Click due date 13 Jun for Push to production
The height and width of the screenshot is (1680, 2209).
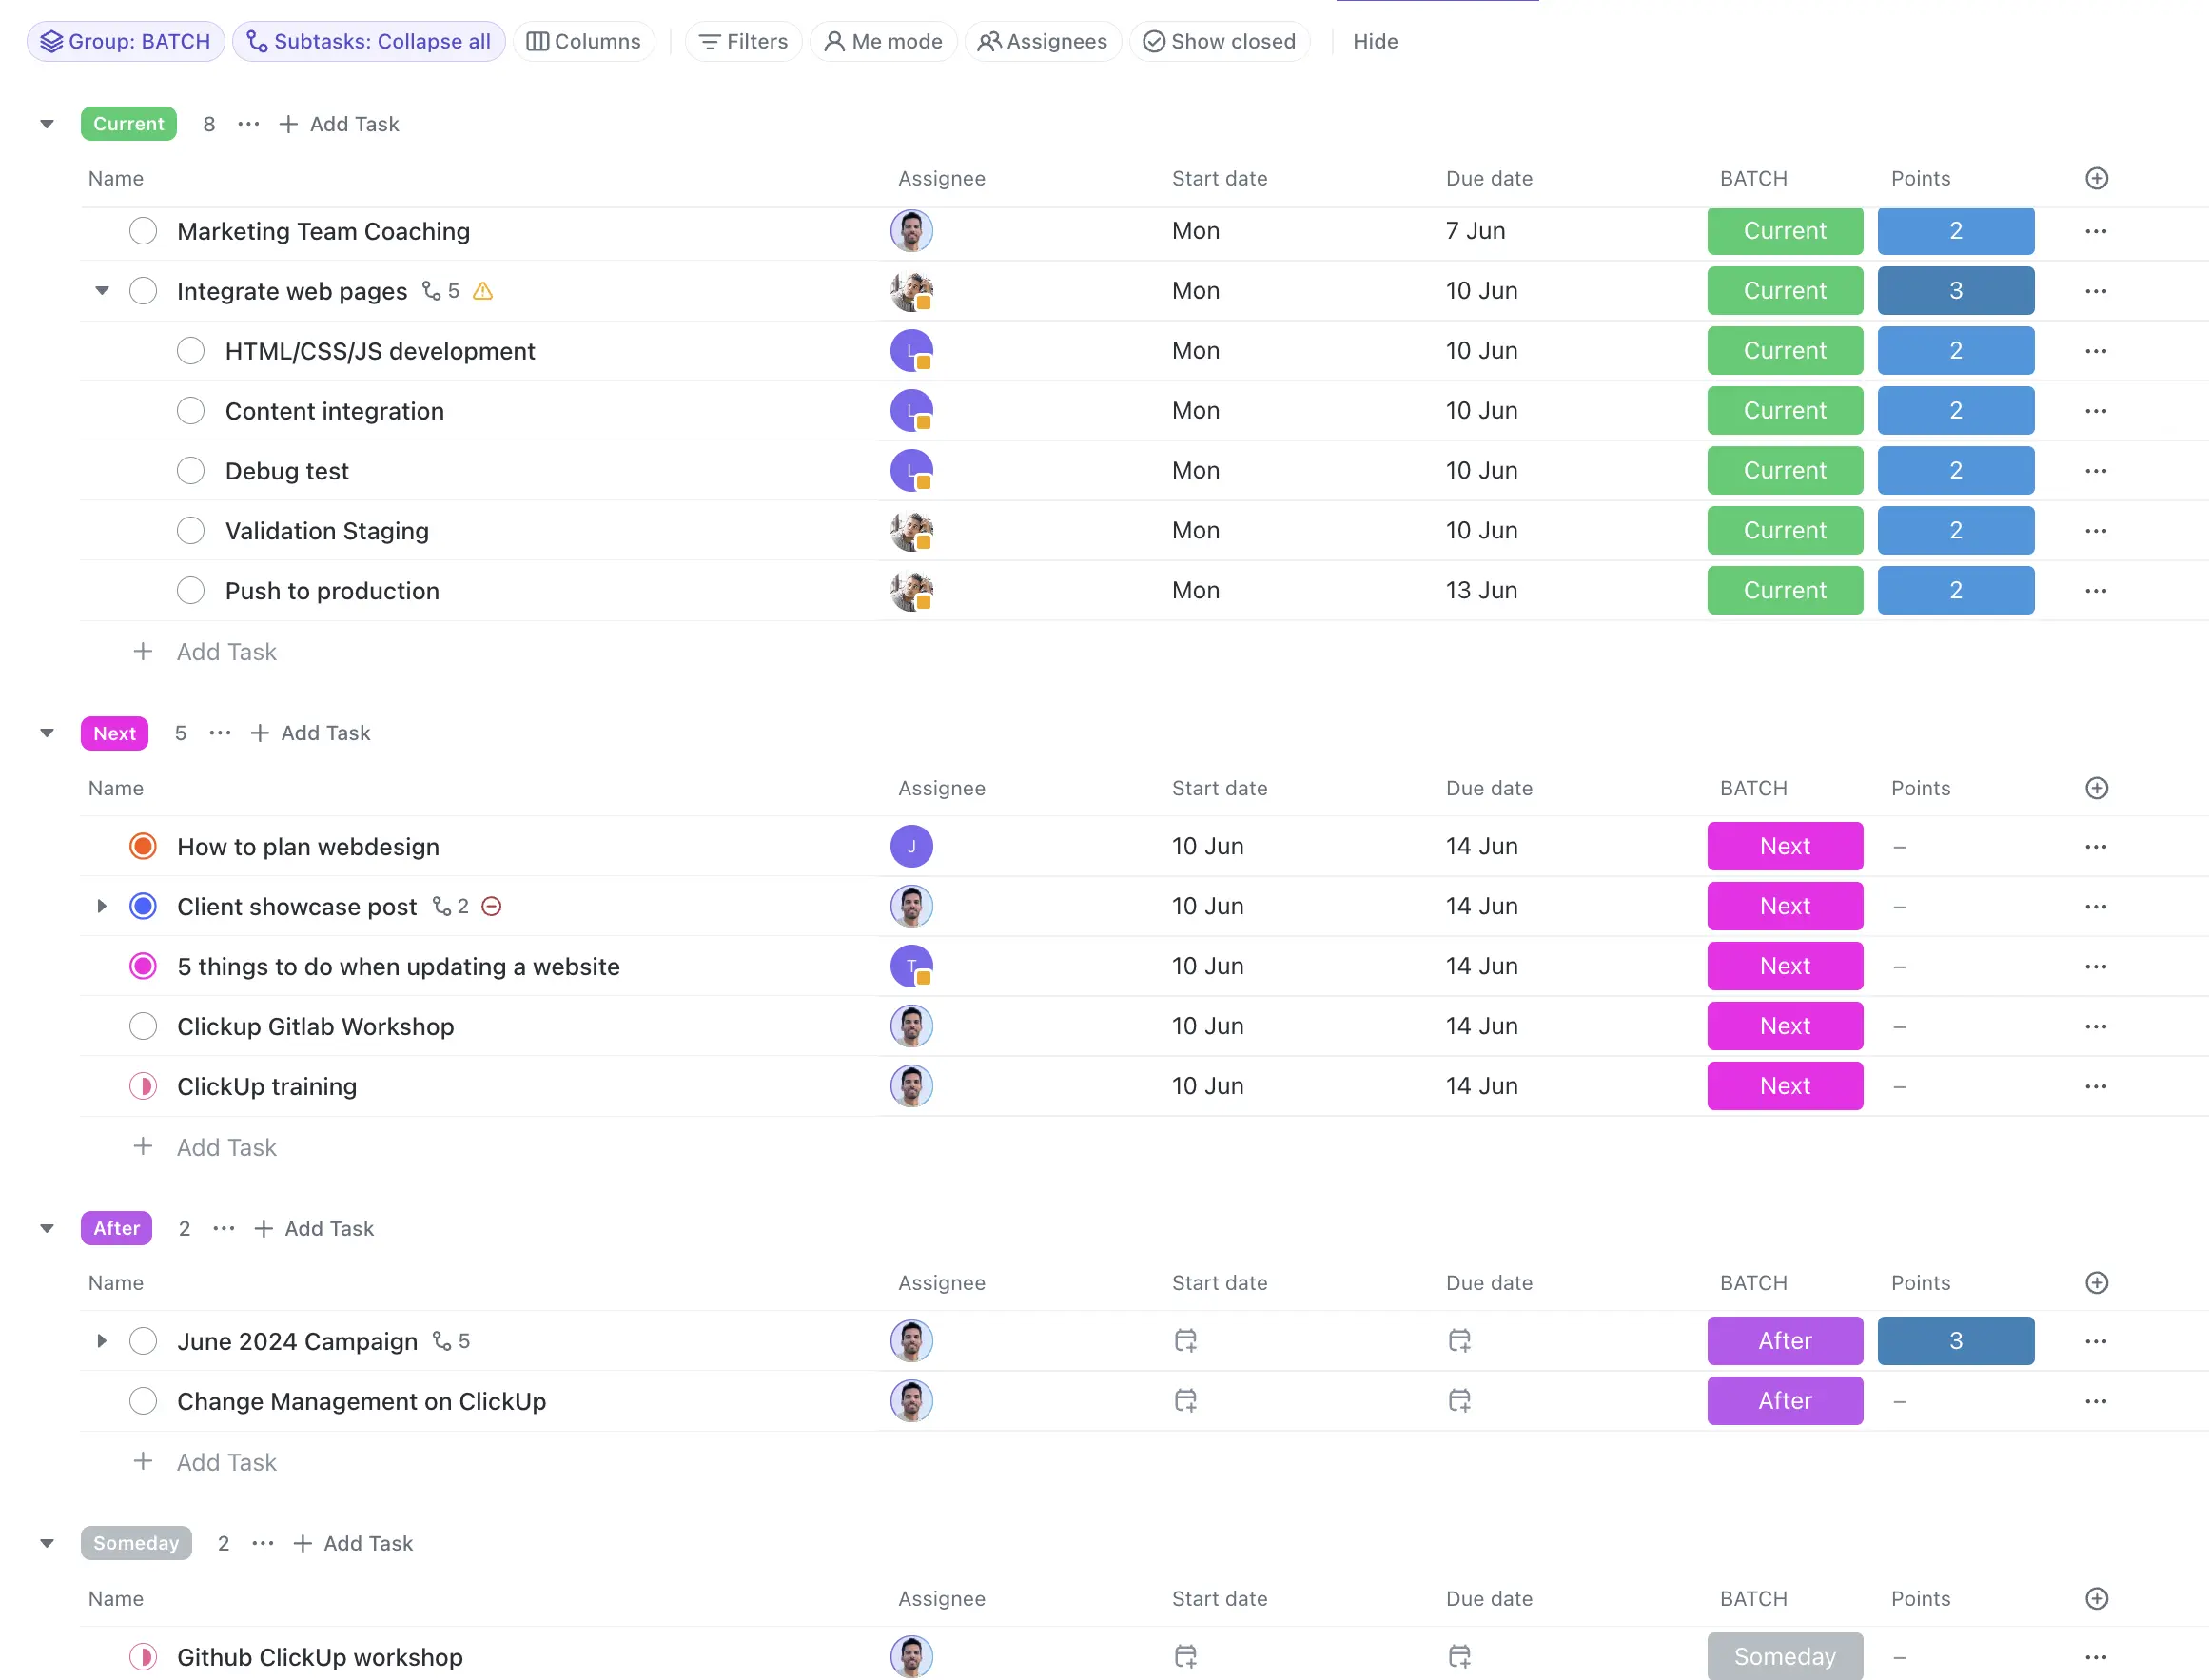pos(1481,591)
